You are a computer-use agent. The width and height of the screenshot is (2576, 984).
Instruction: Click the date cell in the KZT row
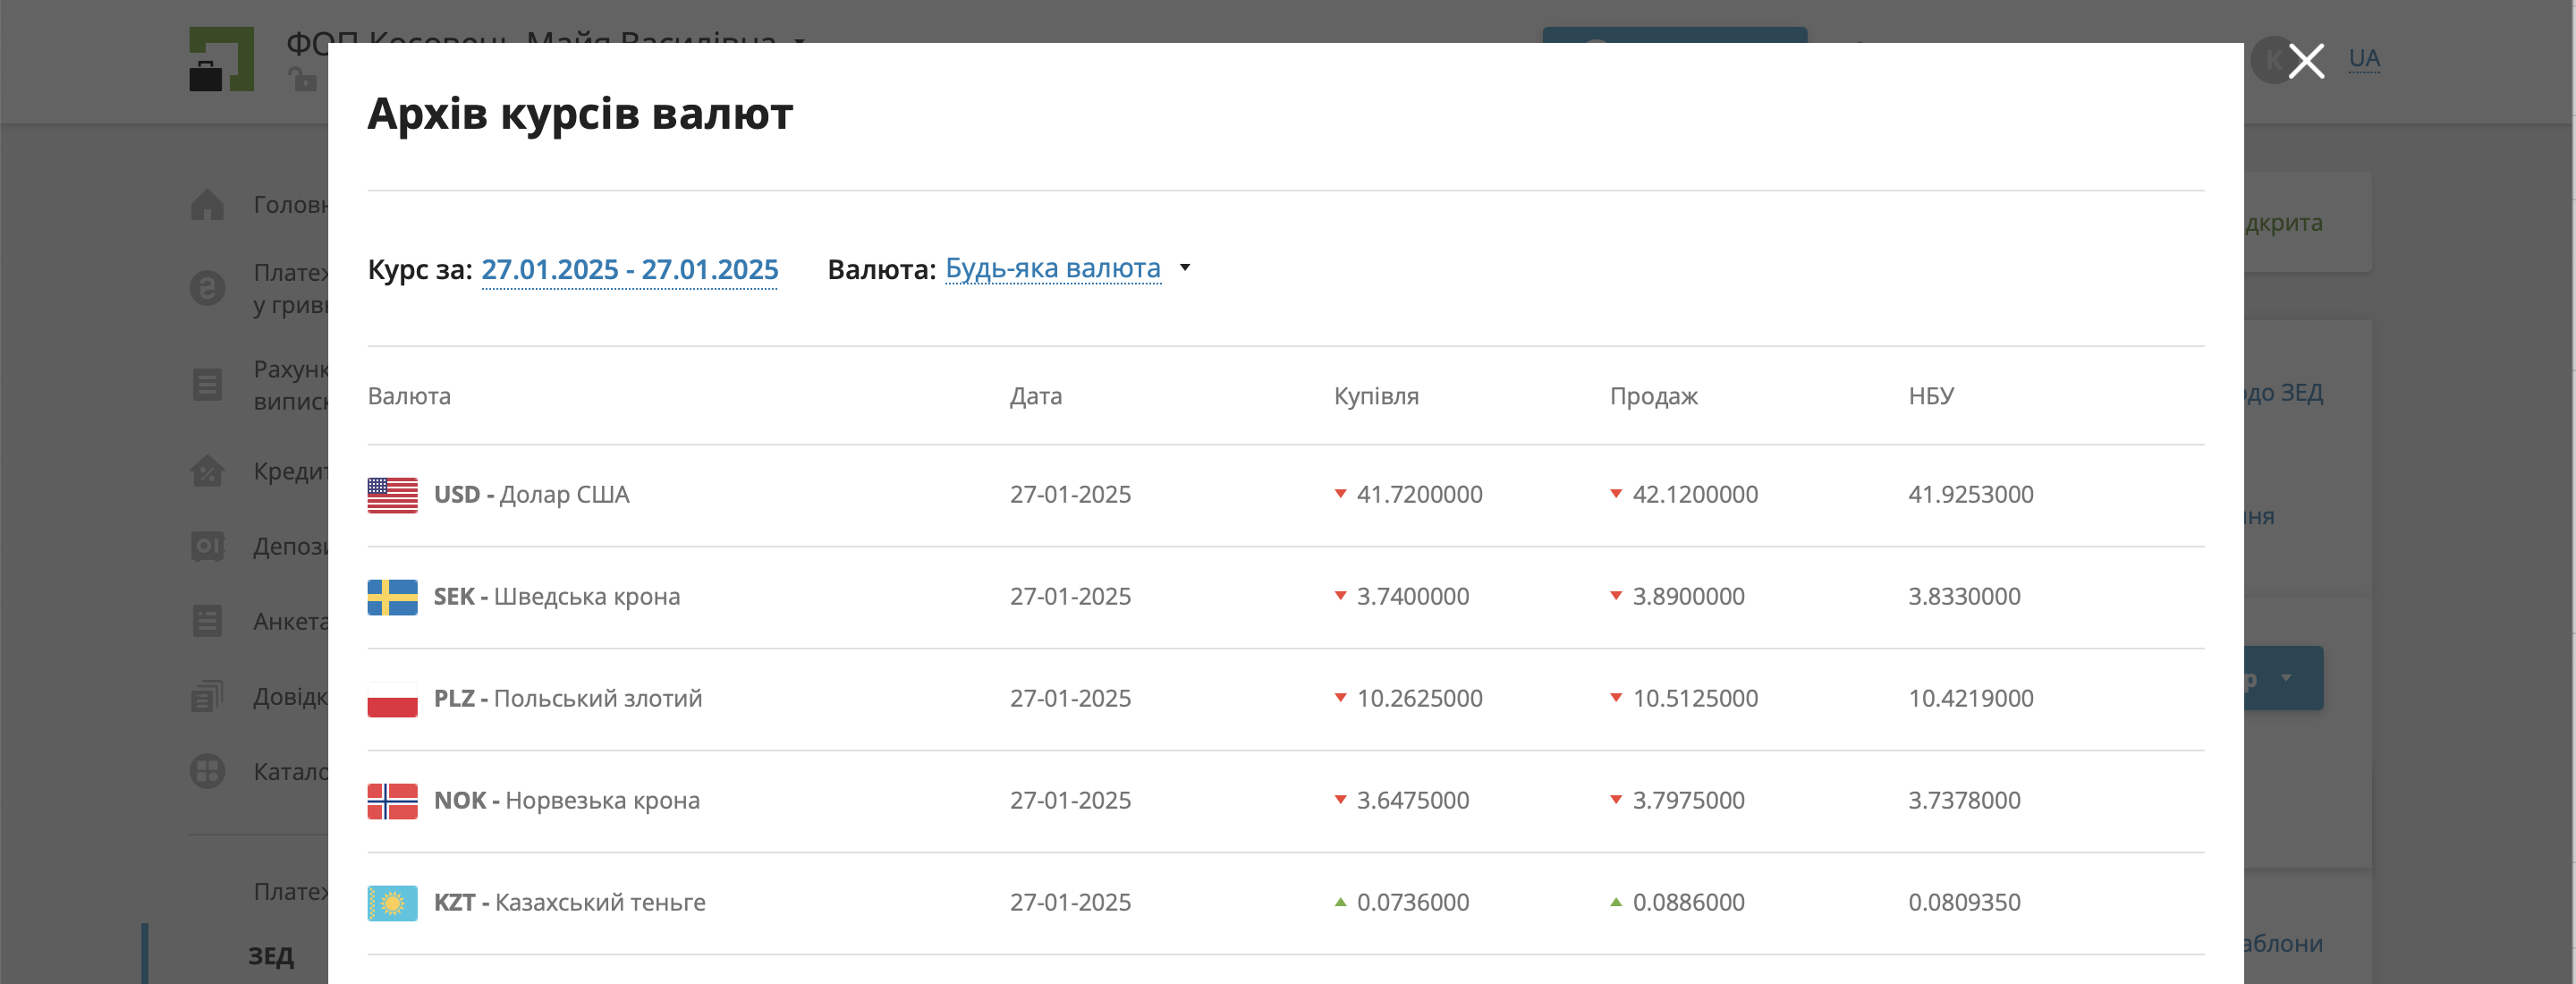(x=1070, y=902)
